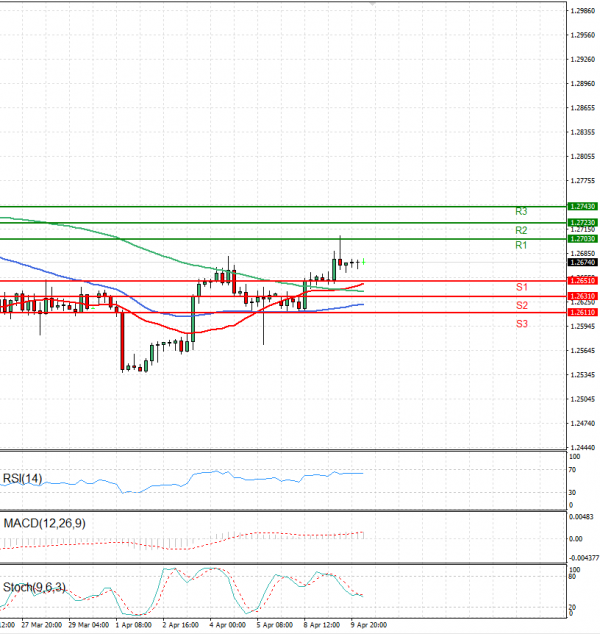Click the 2 Apr 16:00 time label
The width and height of the screenshot is (600, 634).
(x=181, y=625)
